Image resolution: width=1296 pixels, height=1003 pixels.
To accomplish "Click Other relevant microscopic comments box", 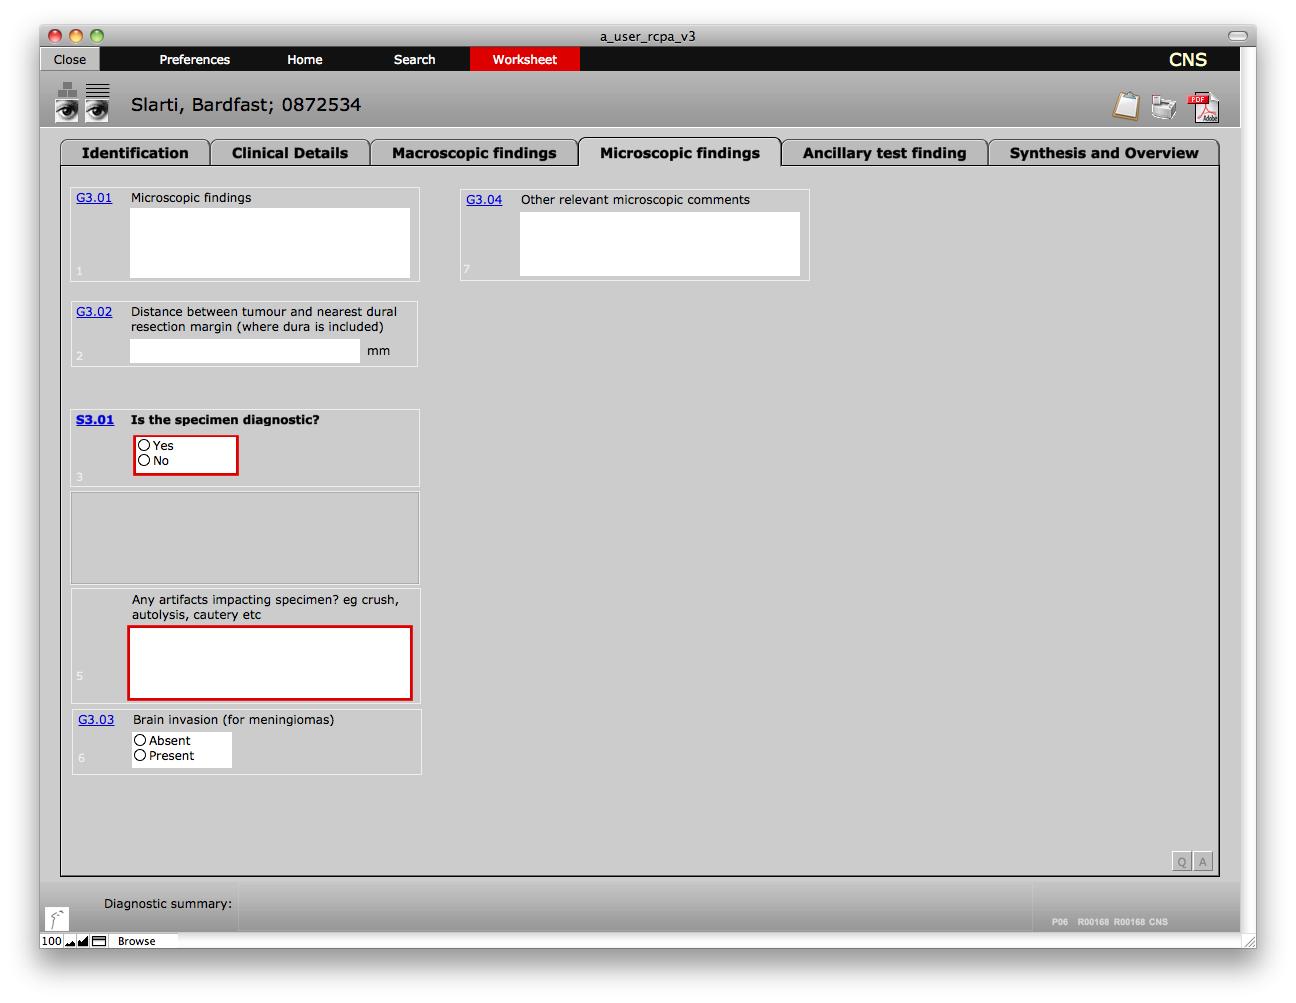I will (x=660, y=244).
